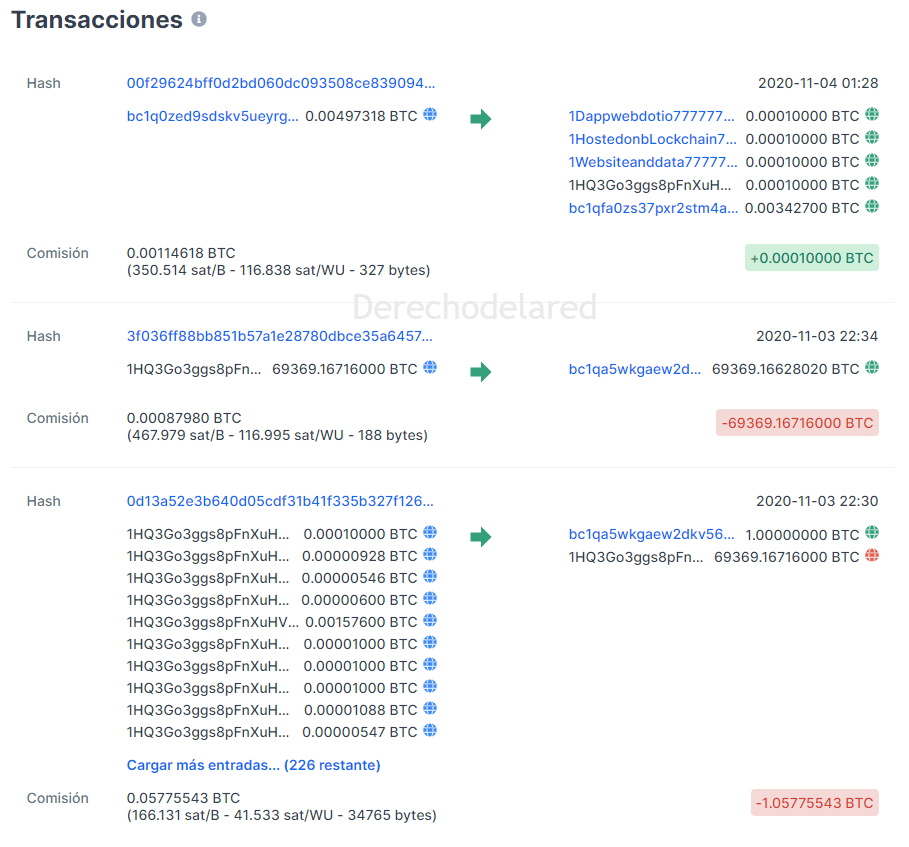The height and width of the screenshot is (847, 909).
Task: Click the red -69369.16716000 BTC badge
Action: 797,423
